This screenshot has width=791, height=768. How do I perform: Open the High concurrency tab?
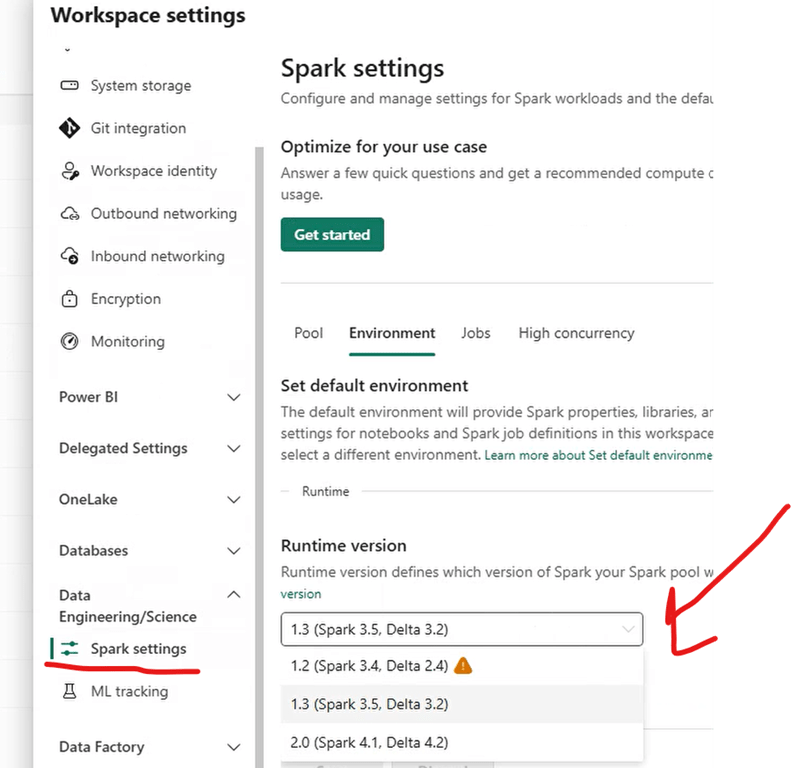click(x=576, y=333)
